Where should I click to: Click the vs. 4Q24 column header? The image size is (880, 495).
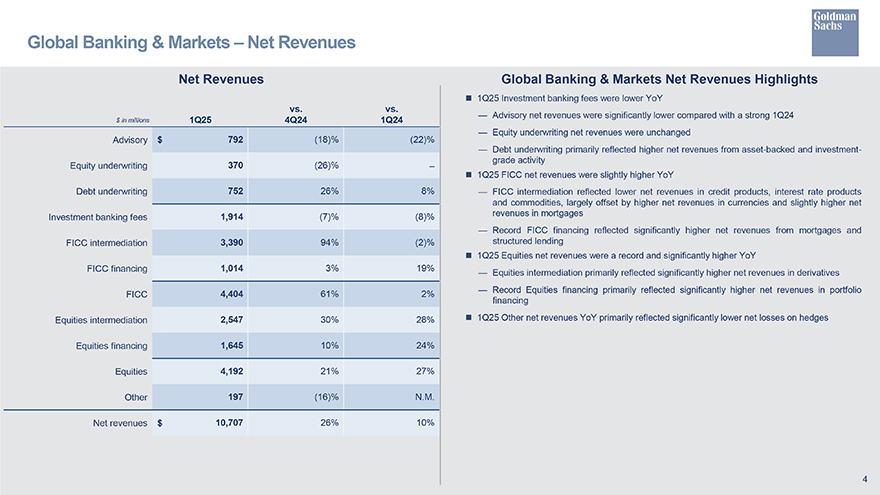pos(295,114)
